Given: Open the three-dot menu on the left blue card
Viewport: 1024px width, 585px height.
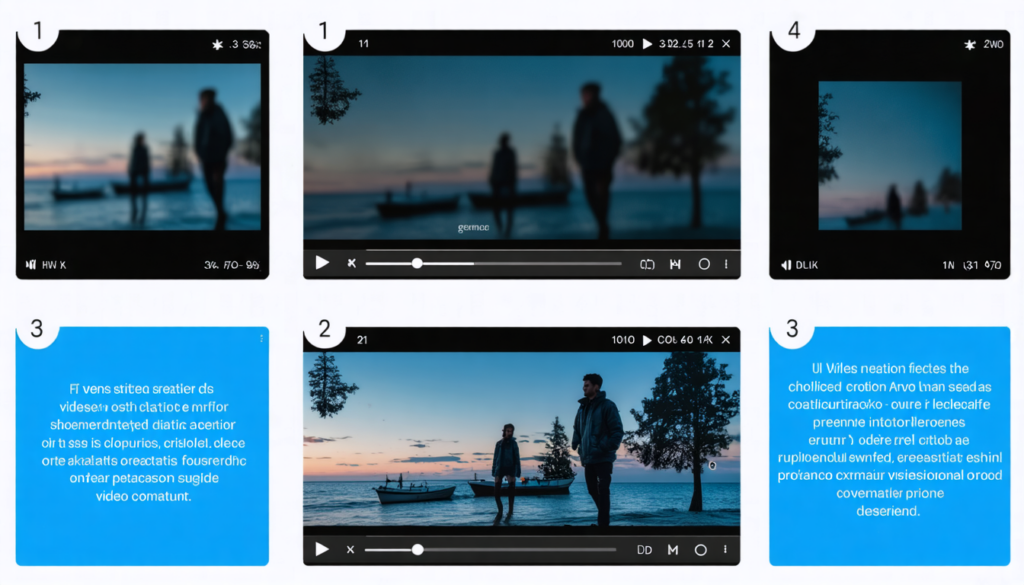Looking at the screenshot, I should click(262, 339).
